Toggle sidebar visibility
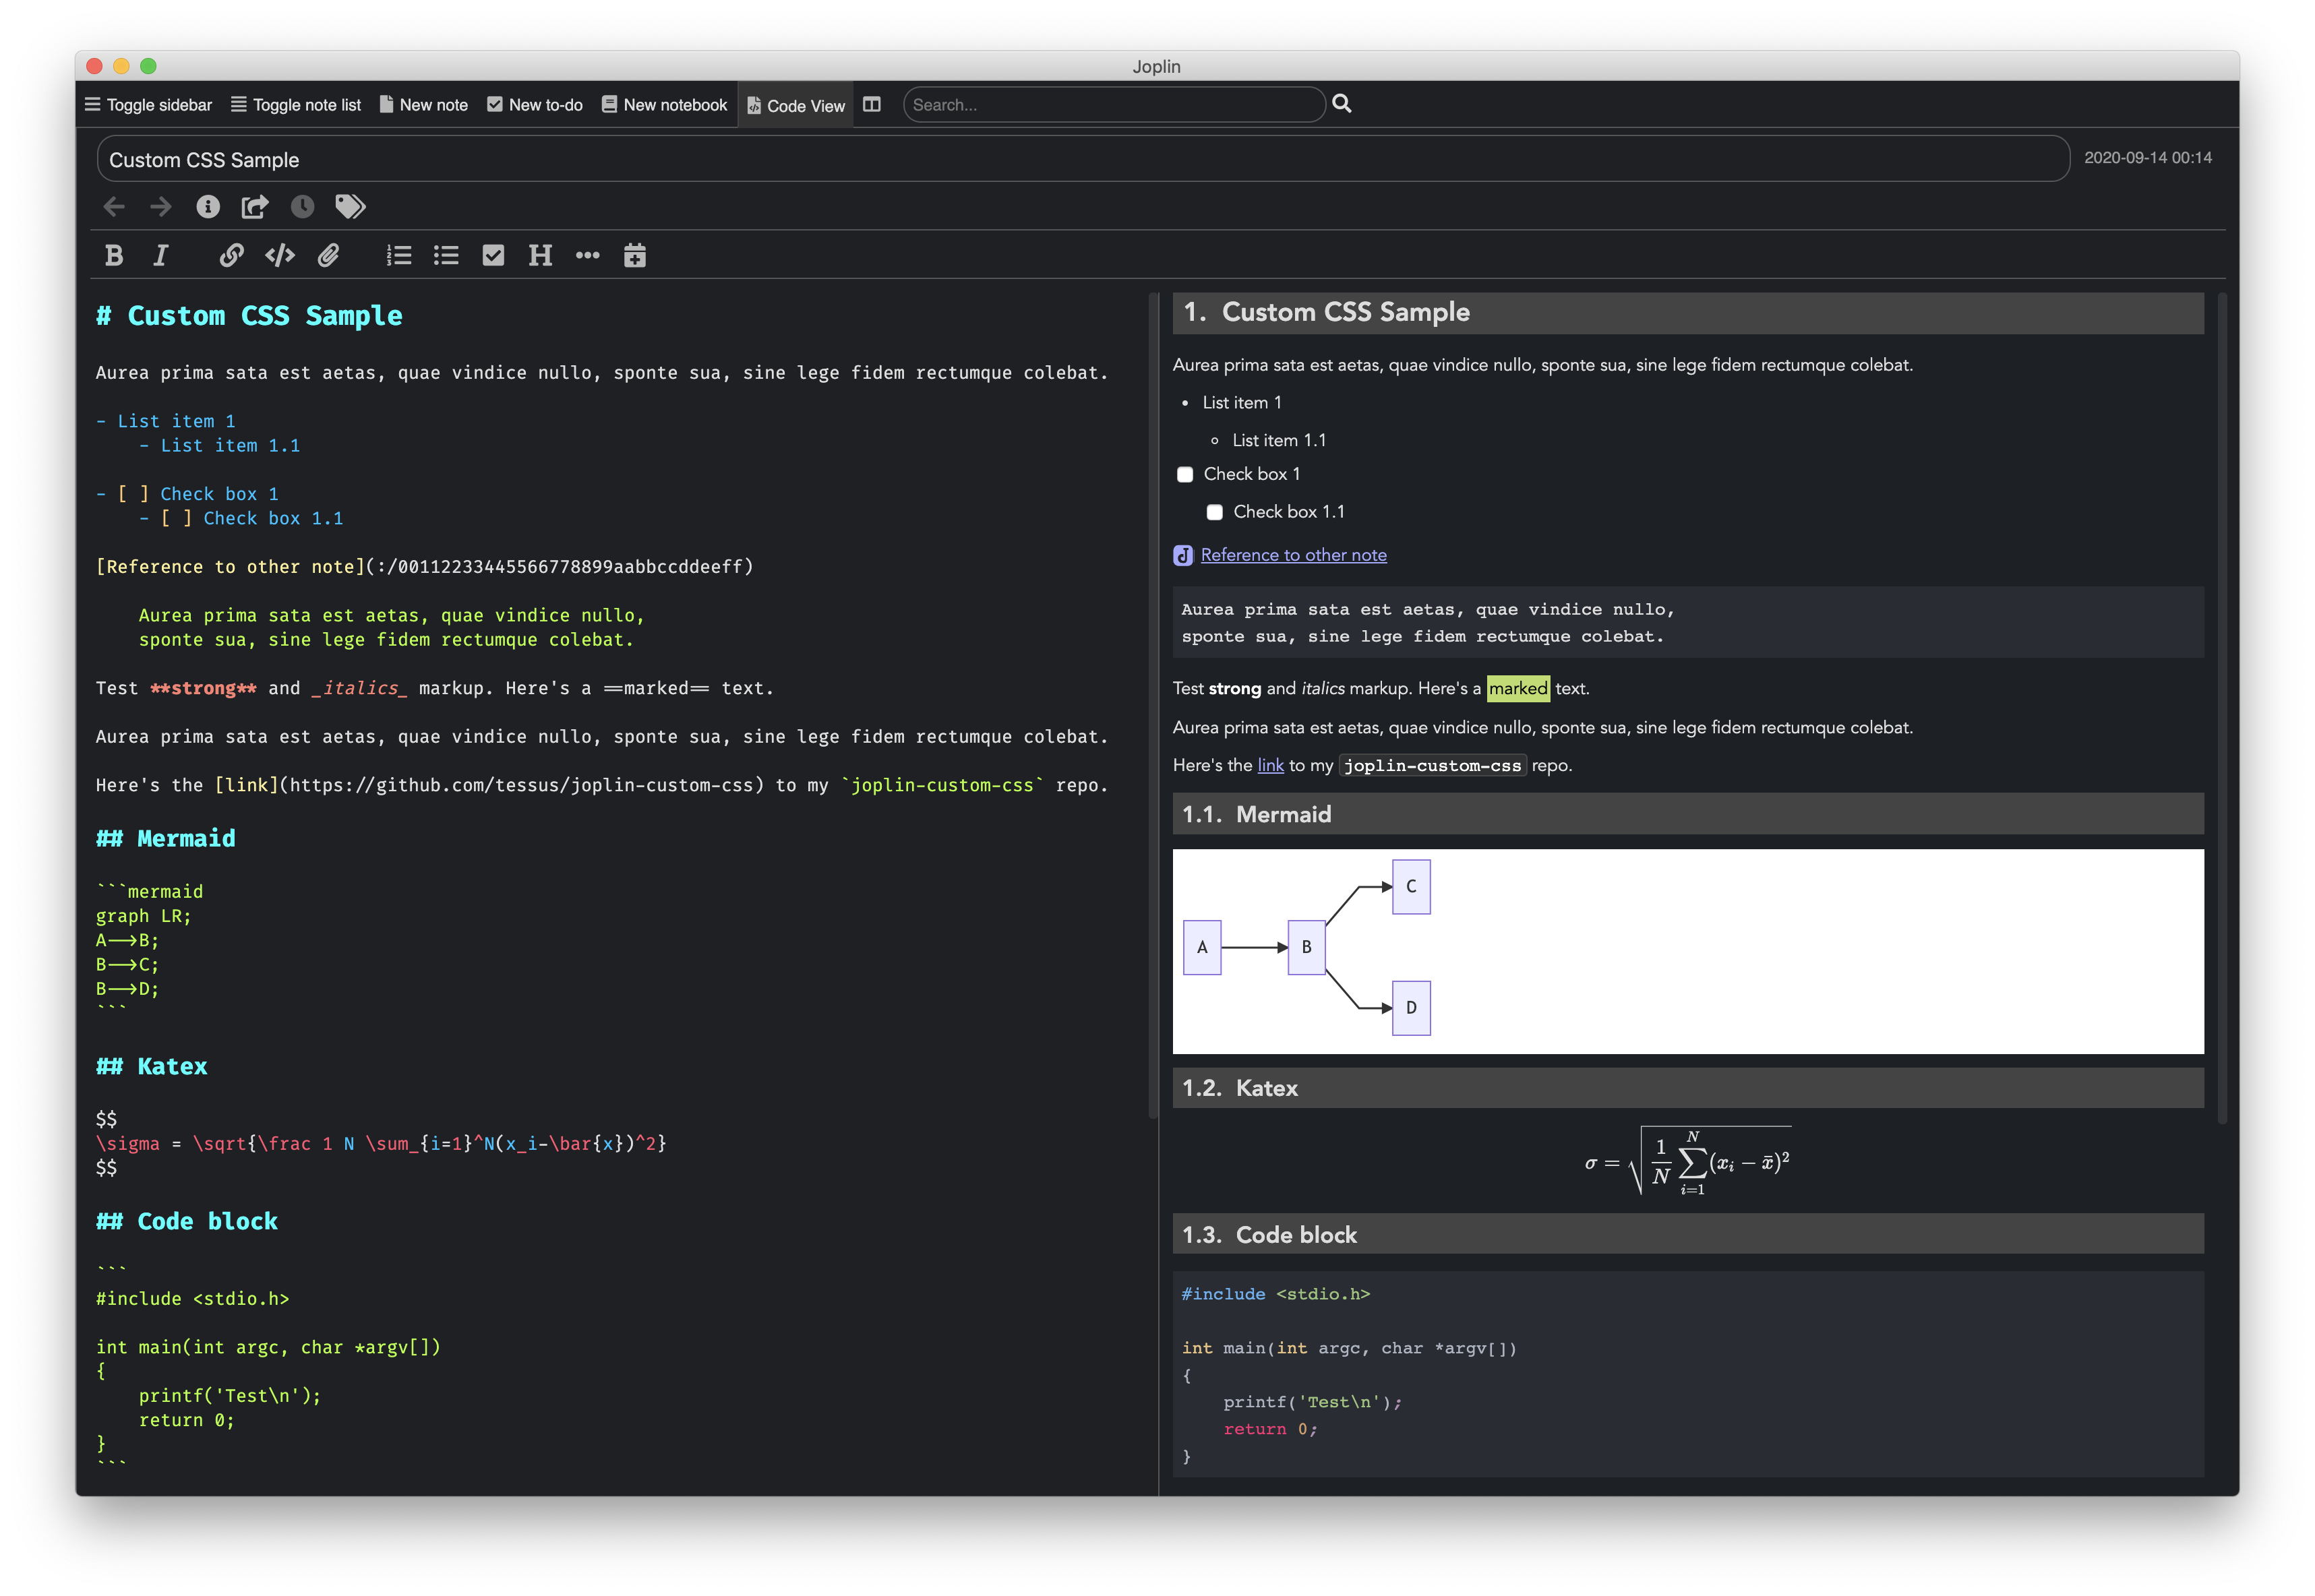2315x1596 pixels. tap(149, 105)
